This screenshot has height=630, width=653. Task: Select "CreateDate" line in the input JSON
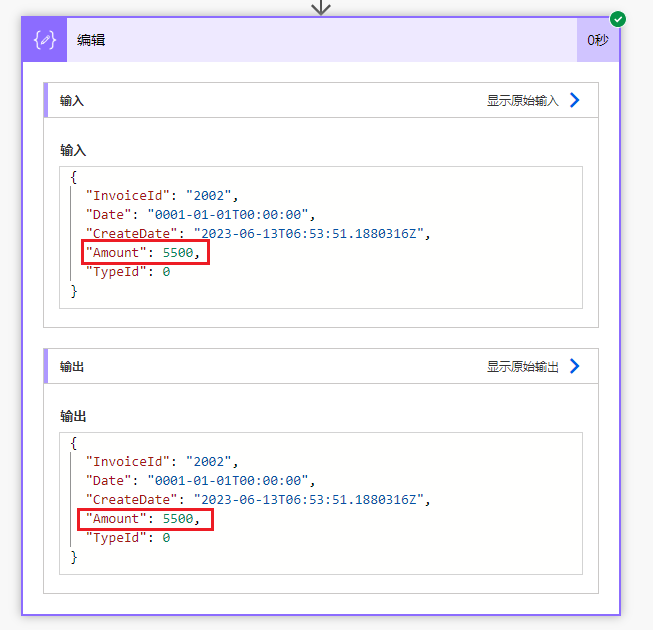pyautogui.click(x=258, y=233)
